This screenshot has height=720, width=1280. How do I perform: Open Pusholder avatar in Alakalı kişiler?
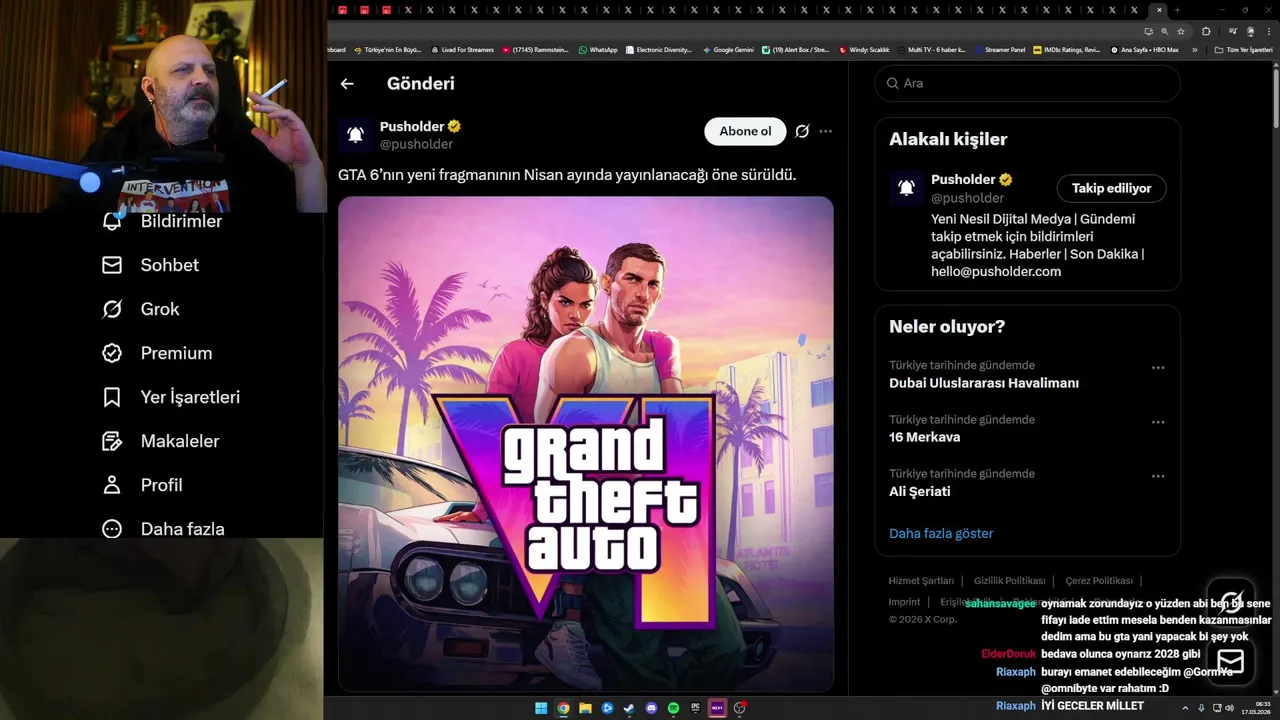906,188
